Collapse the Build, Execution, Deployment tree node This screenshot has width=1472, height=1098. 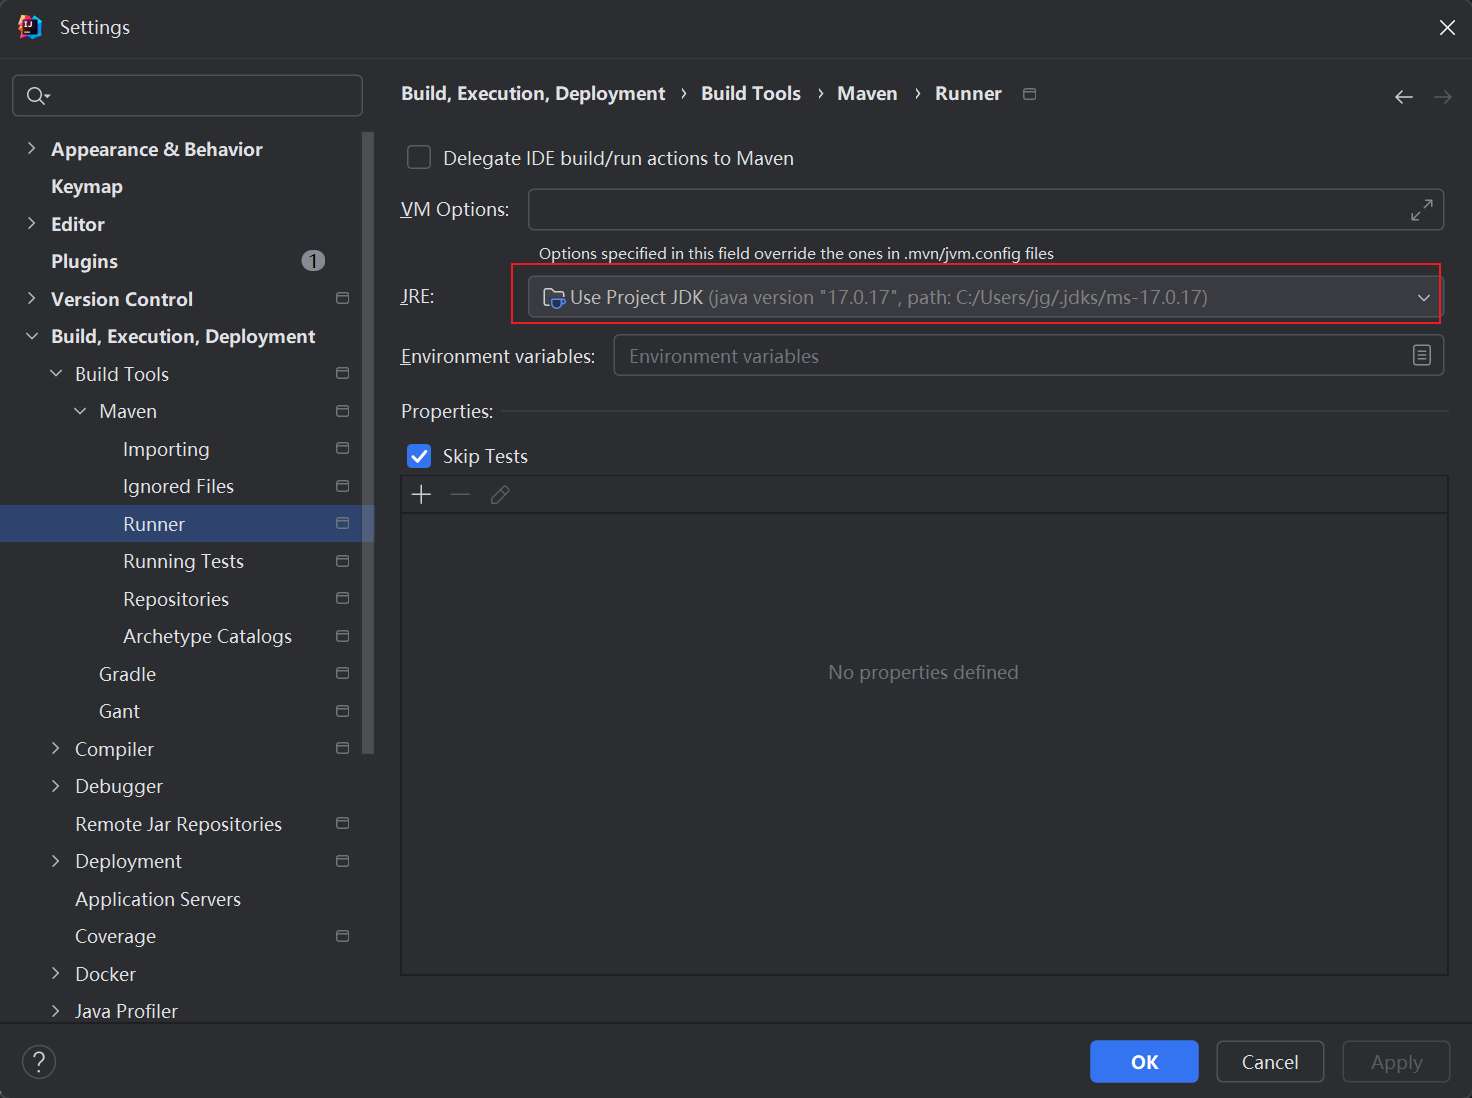tap(31, 336)
